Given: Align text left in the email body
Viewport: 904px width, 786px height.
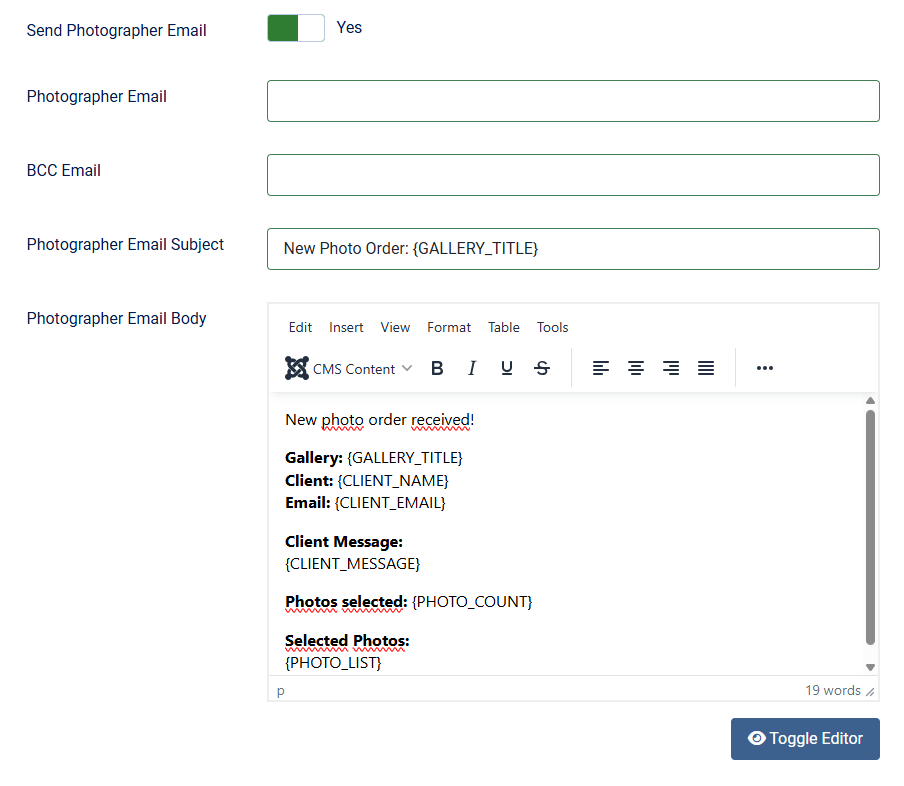Looking at the screenshot, I should (601, 368).
